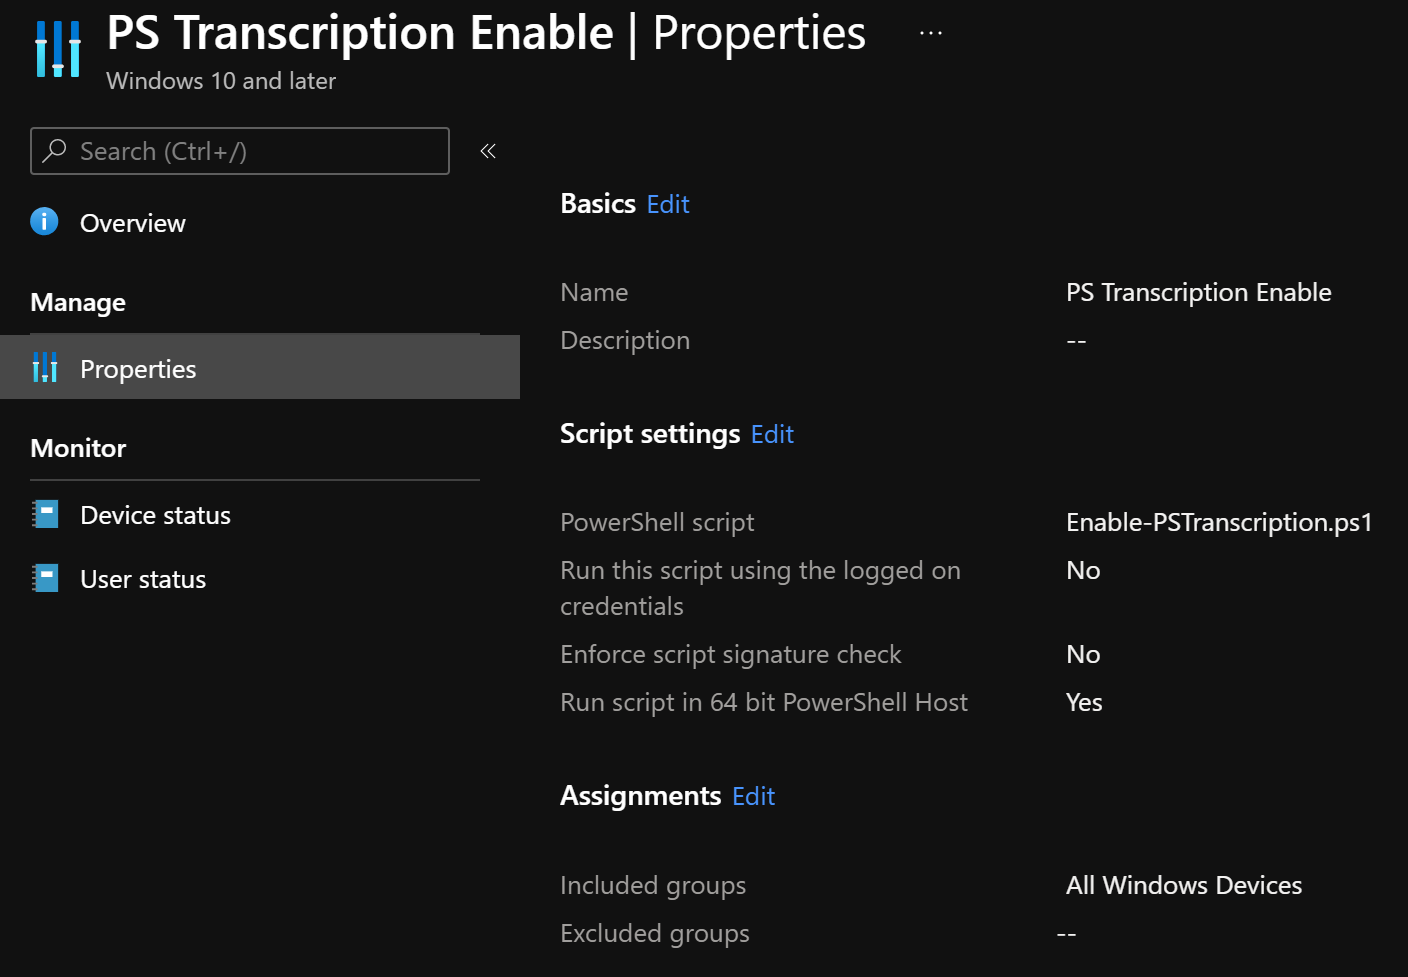
Task: Click the PS Transcription Enable name value
Action: [1198, 292]
